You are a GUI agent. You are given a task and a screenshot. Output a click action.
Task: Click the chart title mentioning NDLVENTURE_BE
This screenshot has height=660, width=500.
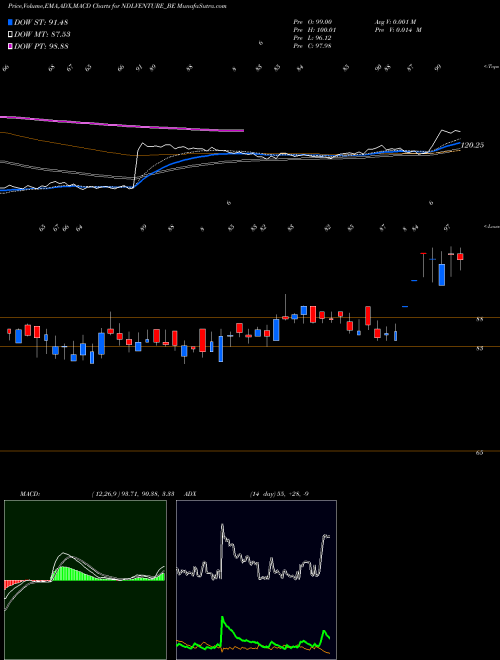[117, 7]
